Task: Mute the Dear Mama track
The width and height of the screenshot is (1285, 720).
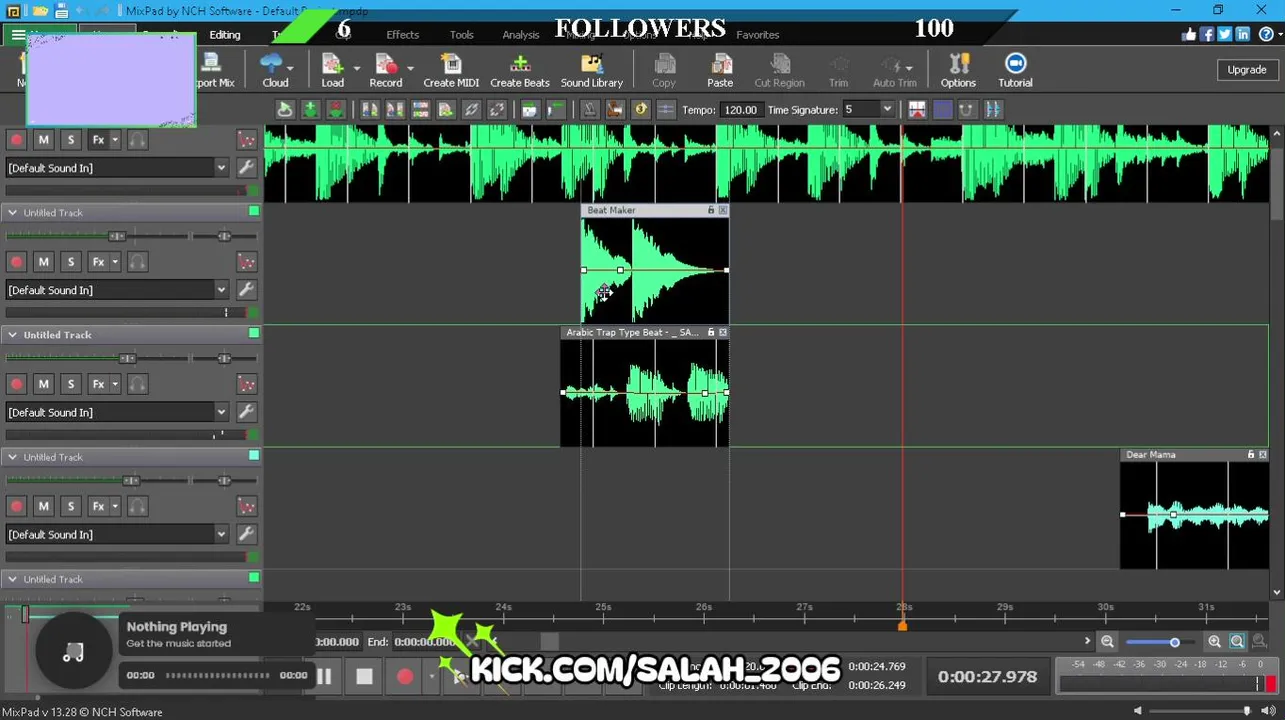Action: pos(43,506)
